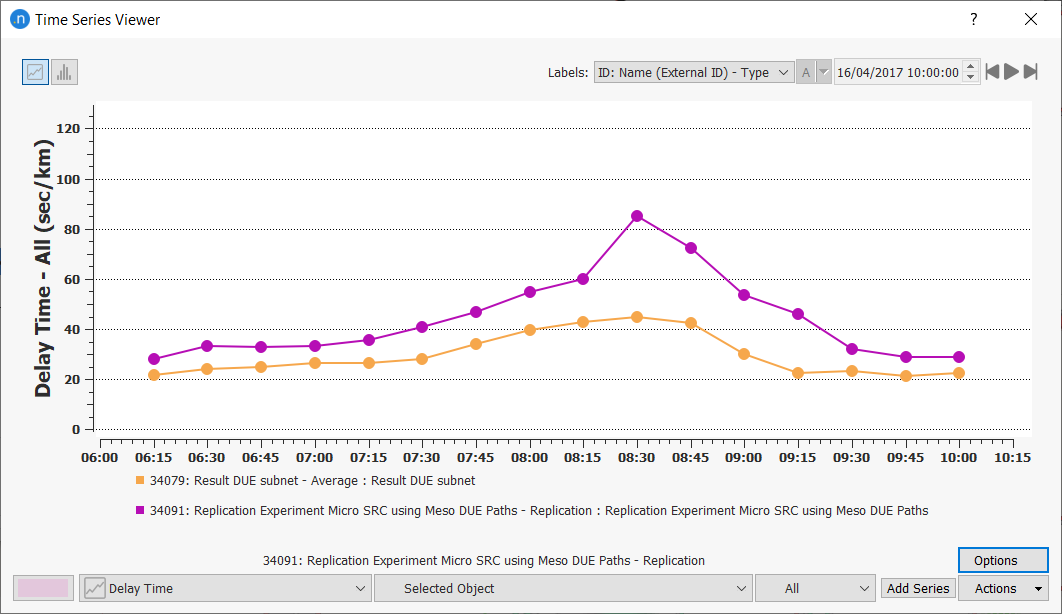Click the Add Series button
Screen dimensions: 1062x614
(x=918, y=589)
